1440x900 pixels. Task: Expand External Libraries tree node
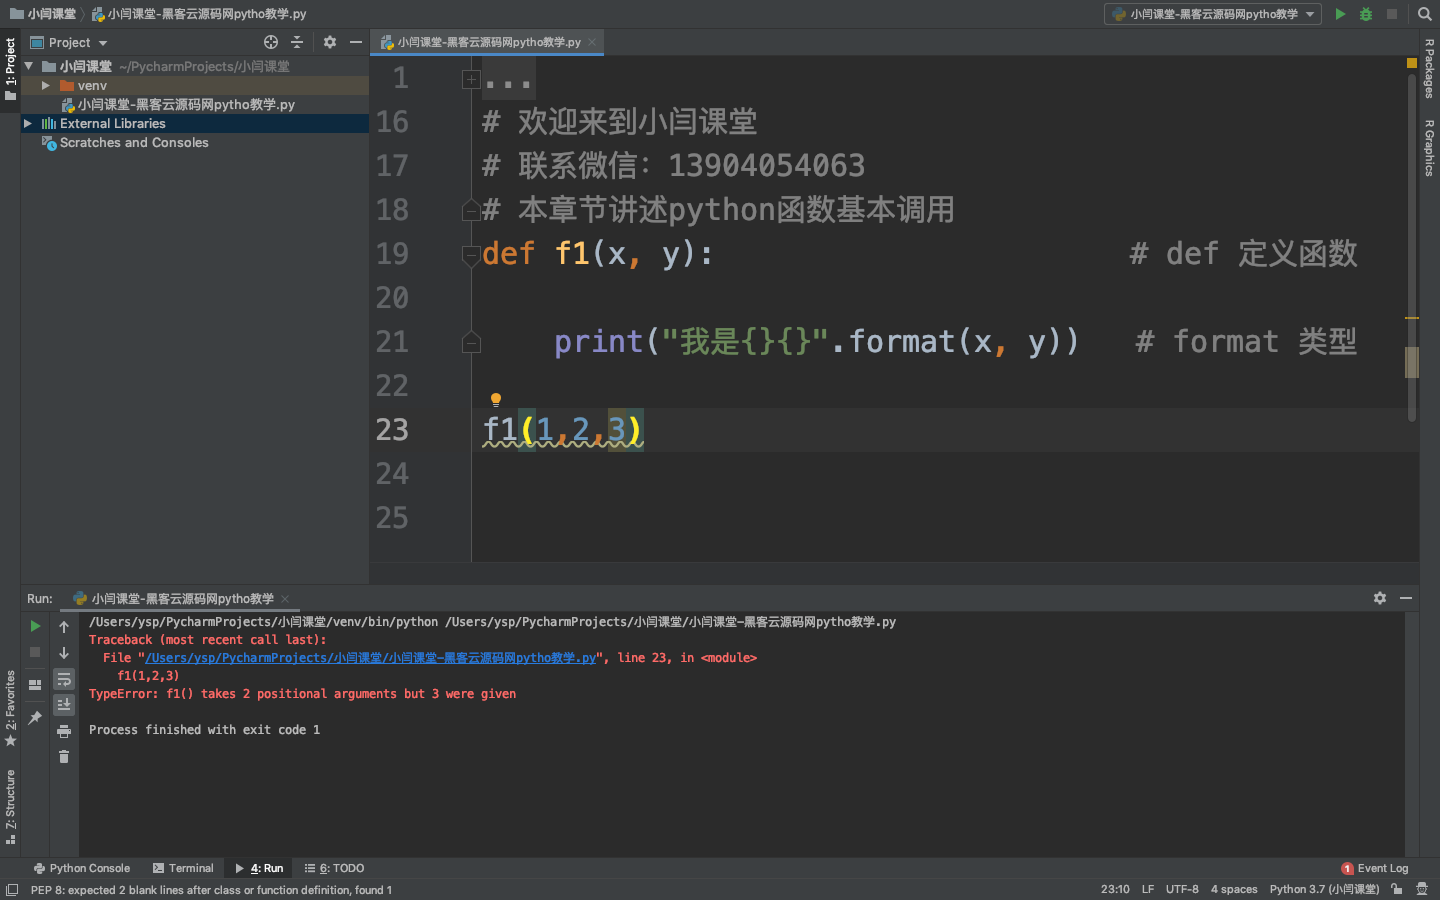coord(28,124)
